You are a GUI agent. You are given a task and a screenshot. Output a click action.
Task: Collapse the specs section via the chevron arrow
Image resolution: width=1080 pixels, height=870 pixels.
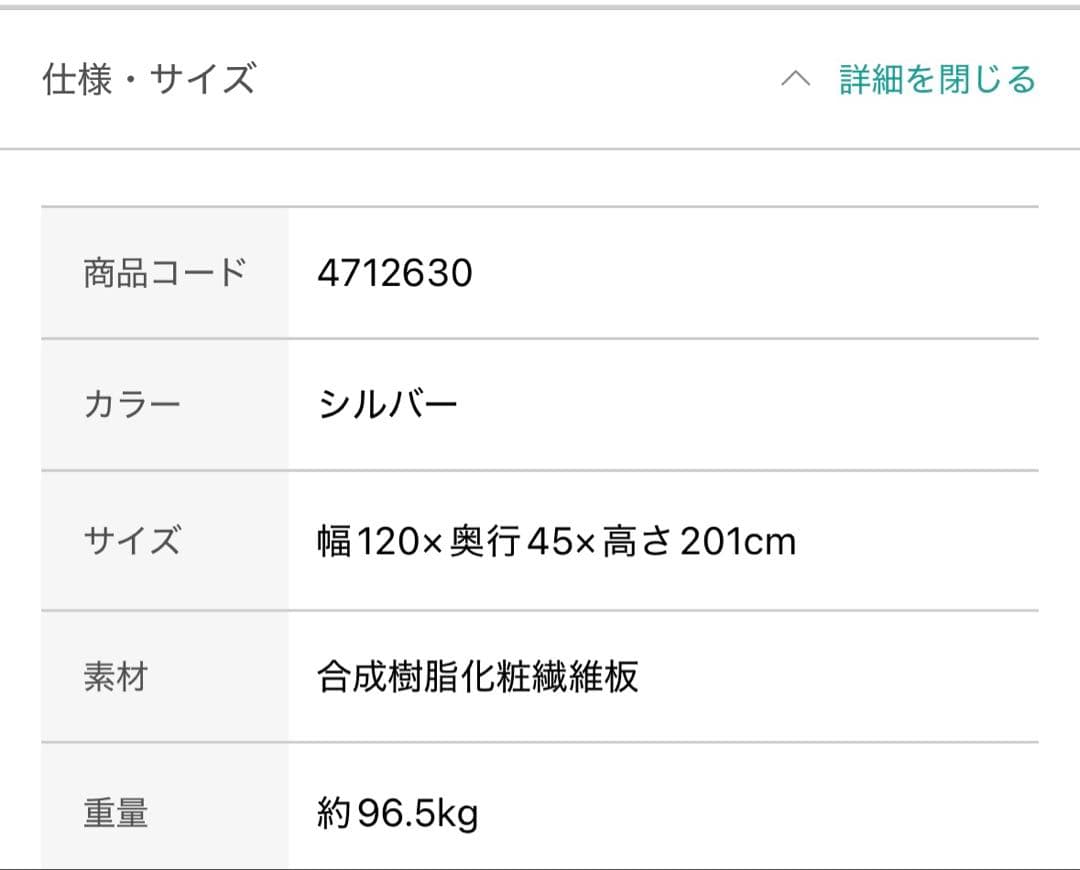click(795, 80)
